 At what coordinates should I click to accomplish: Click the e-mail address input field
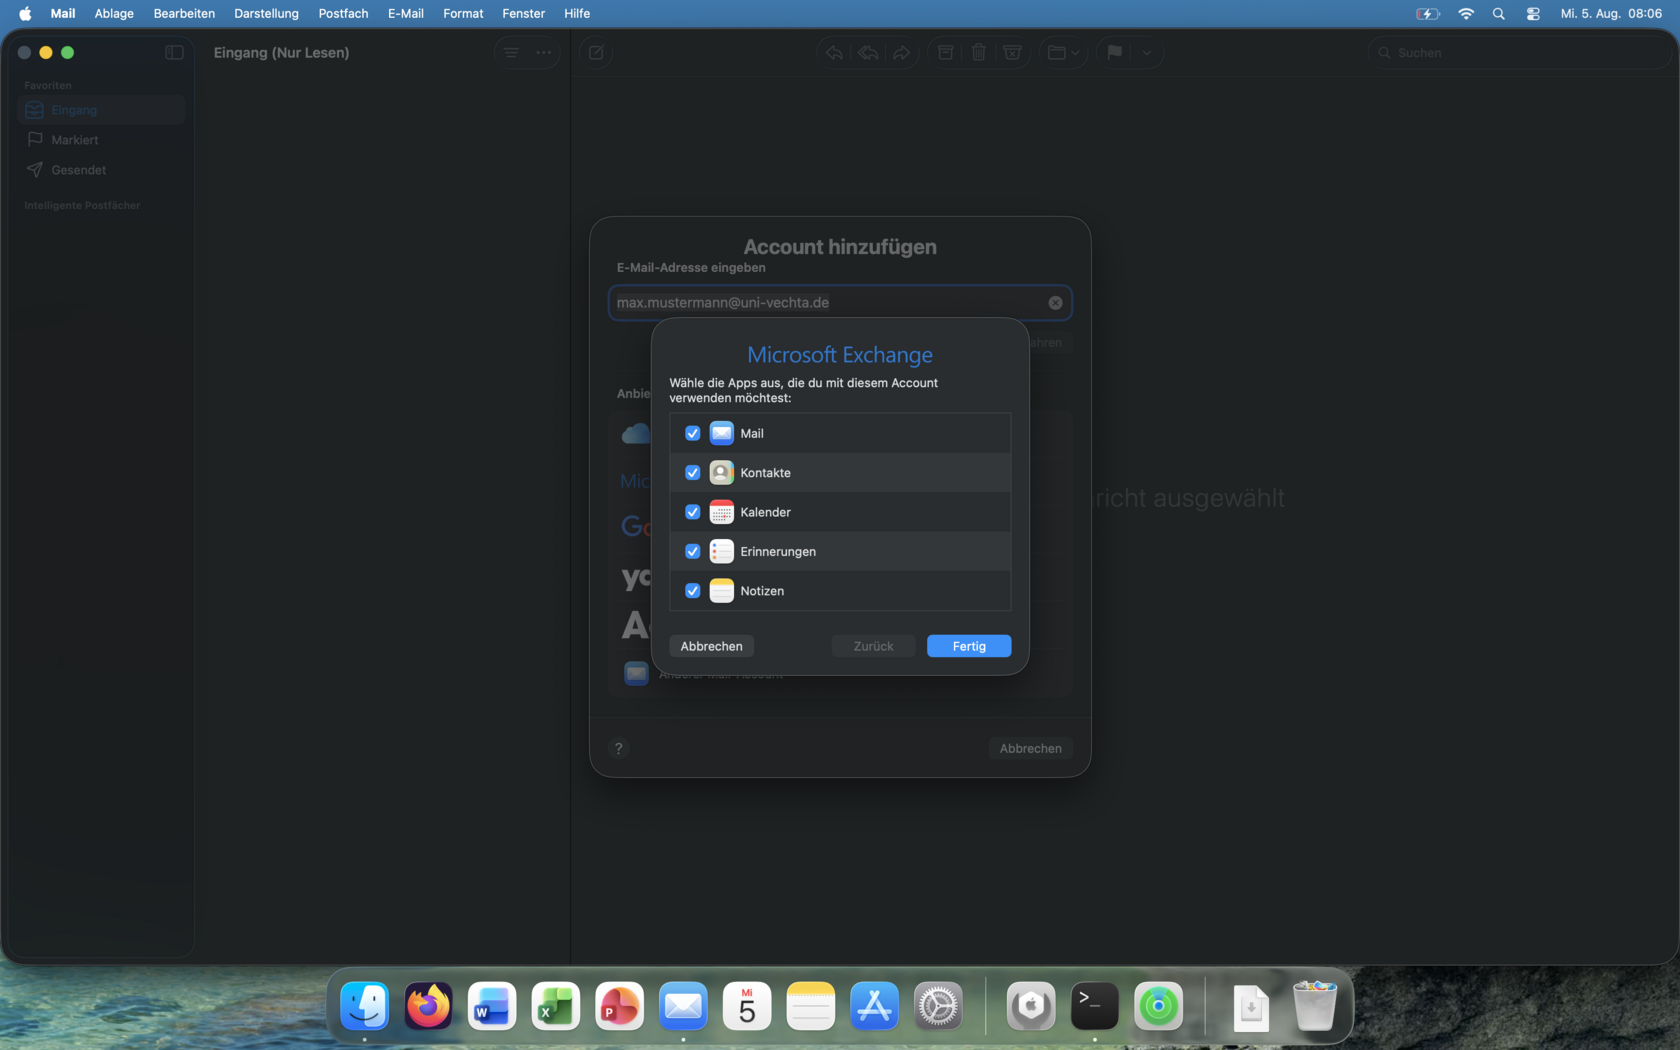pyautogui.click(x=840, y=303)
